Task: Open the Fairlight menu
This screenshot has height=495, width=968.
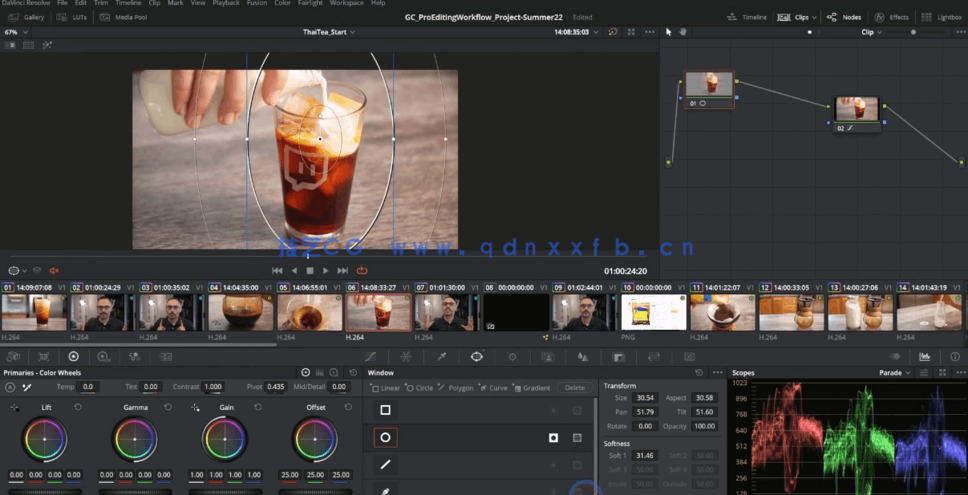Action: (x=312, y=3)
